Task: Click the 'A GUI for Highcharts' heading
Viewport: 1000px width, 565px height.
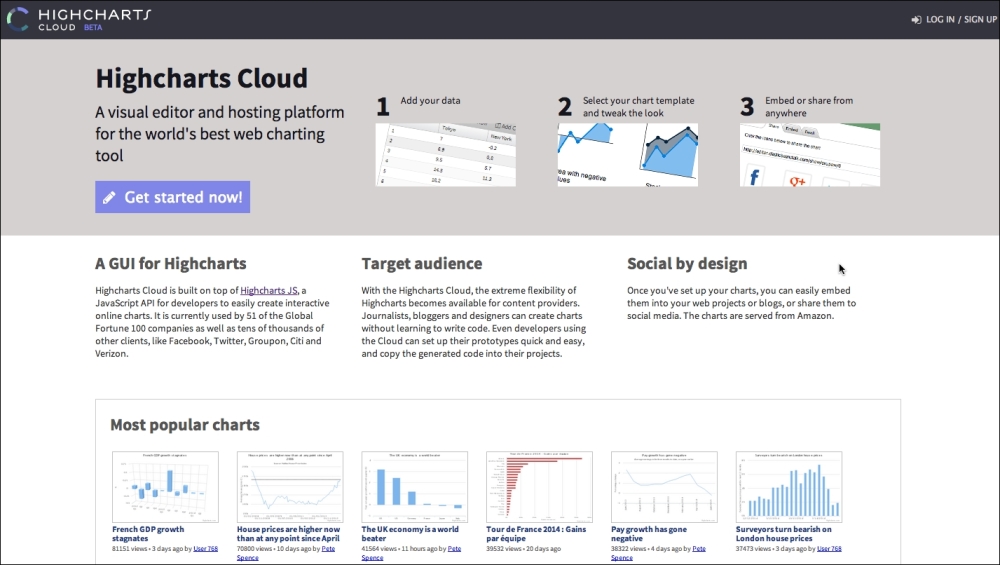Action: pos(171,263)
